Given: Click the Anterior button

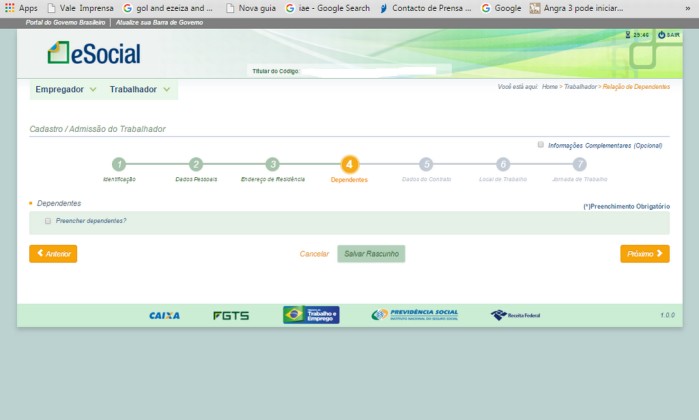Looking at the screenshot, I should click(x=53, y=254).
